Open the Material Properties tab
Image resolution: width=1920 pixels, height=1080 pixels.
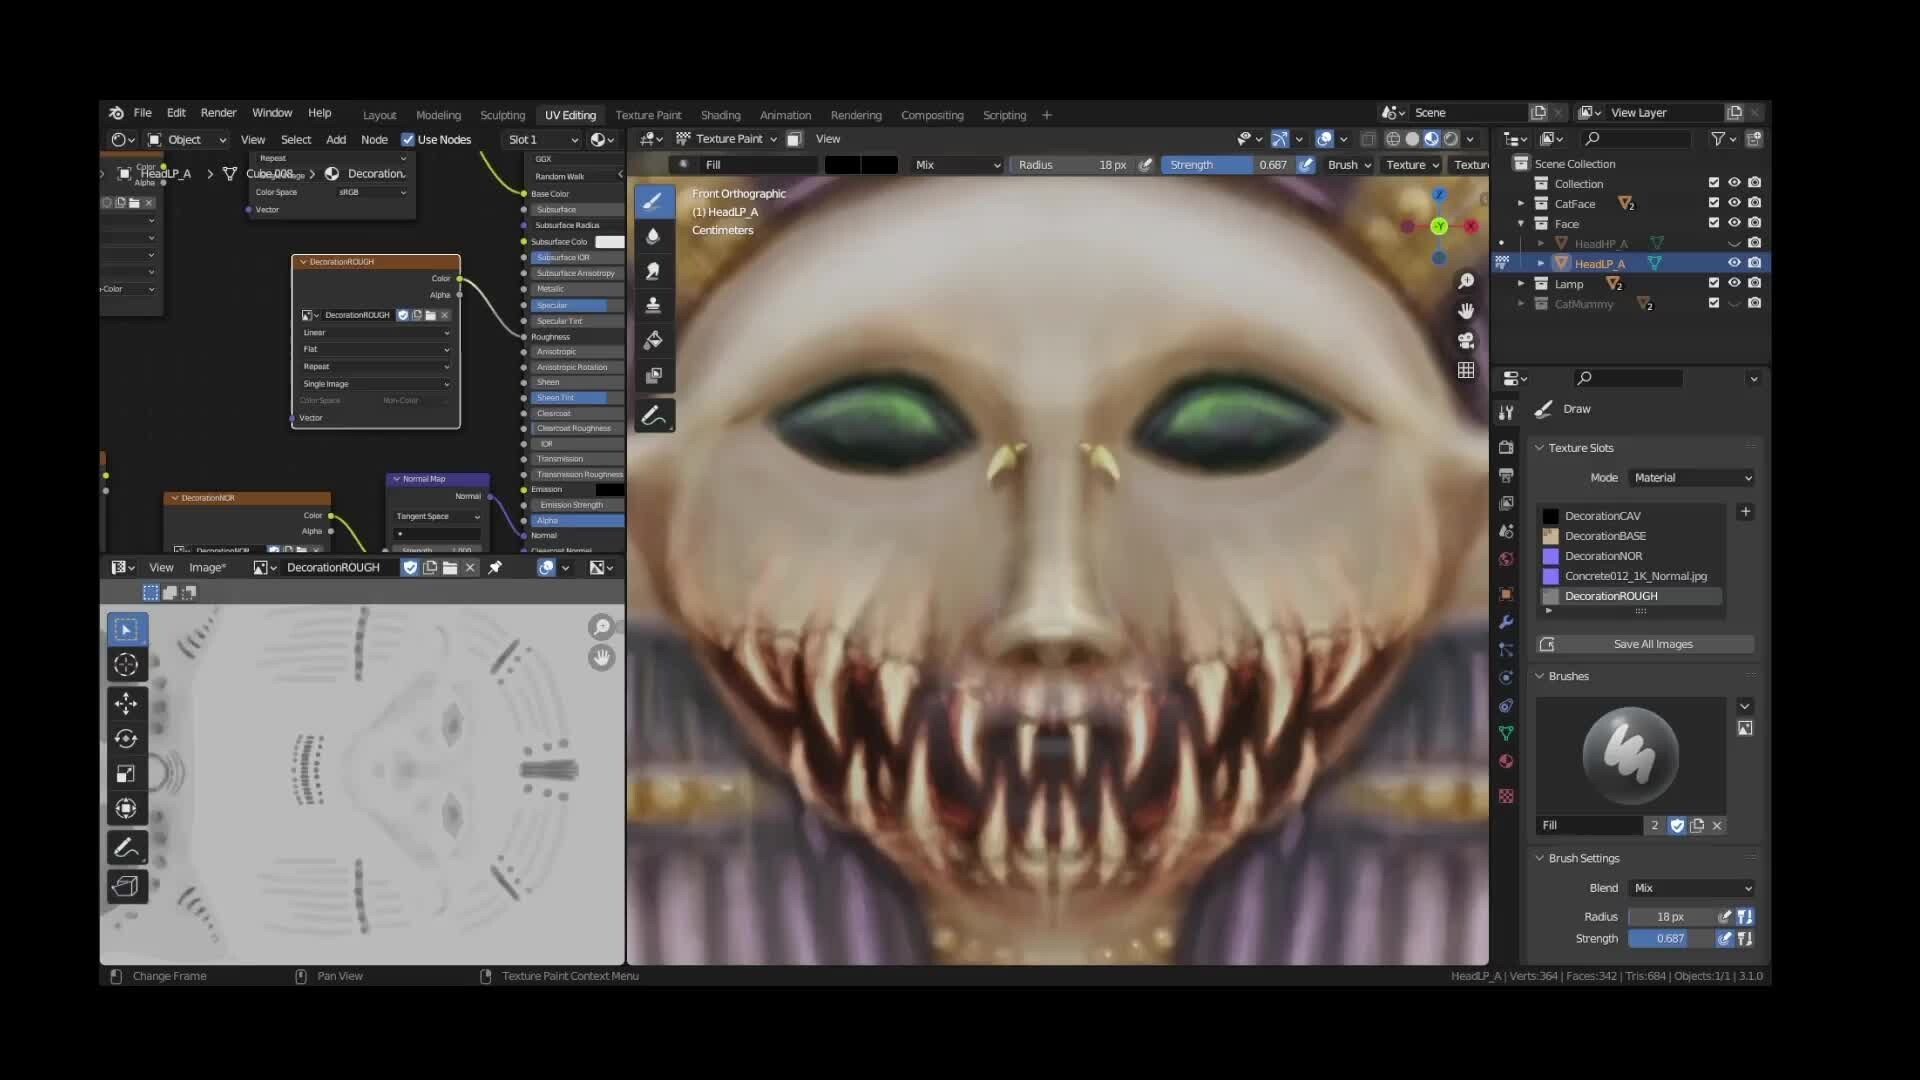(x=1507, y=760)
